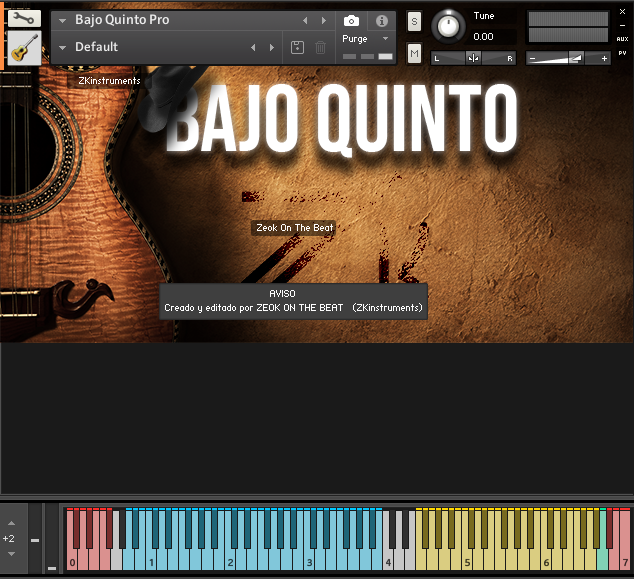
Task: Click the Tune knob
Action: pos(448,27)
